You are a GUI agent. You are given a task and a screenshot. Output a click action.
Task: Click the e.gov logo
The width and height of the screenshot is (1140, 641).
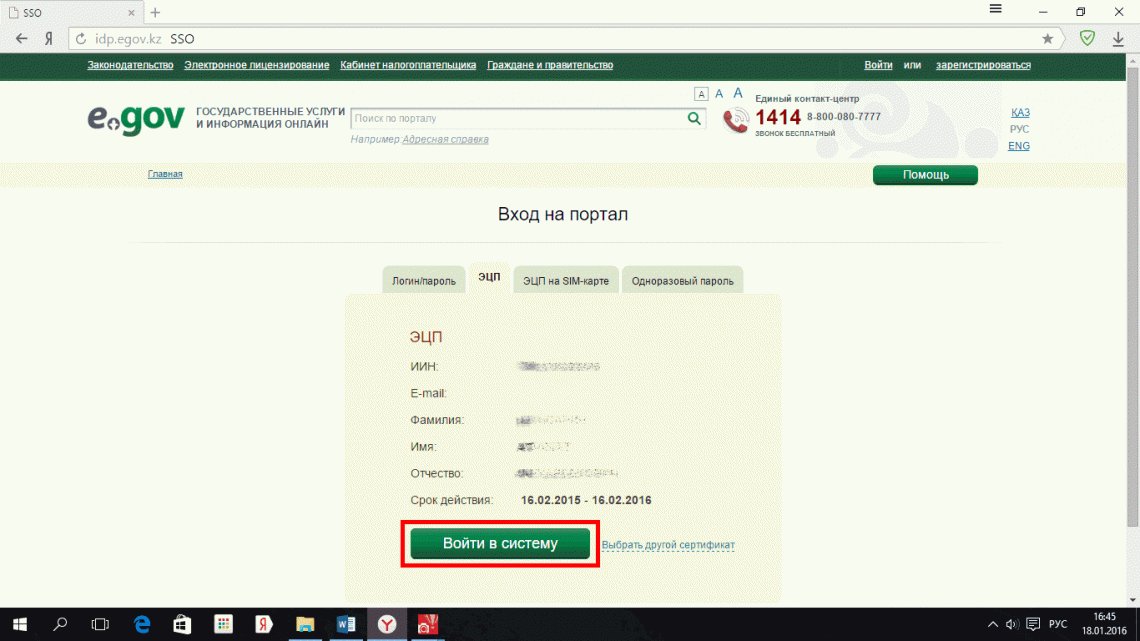[136, 118]
